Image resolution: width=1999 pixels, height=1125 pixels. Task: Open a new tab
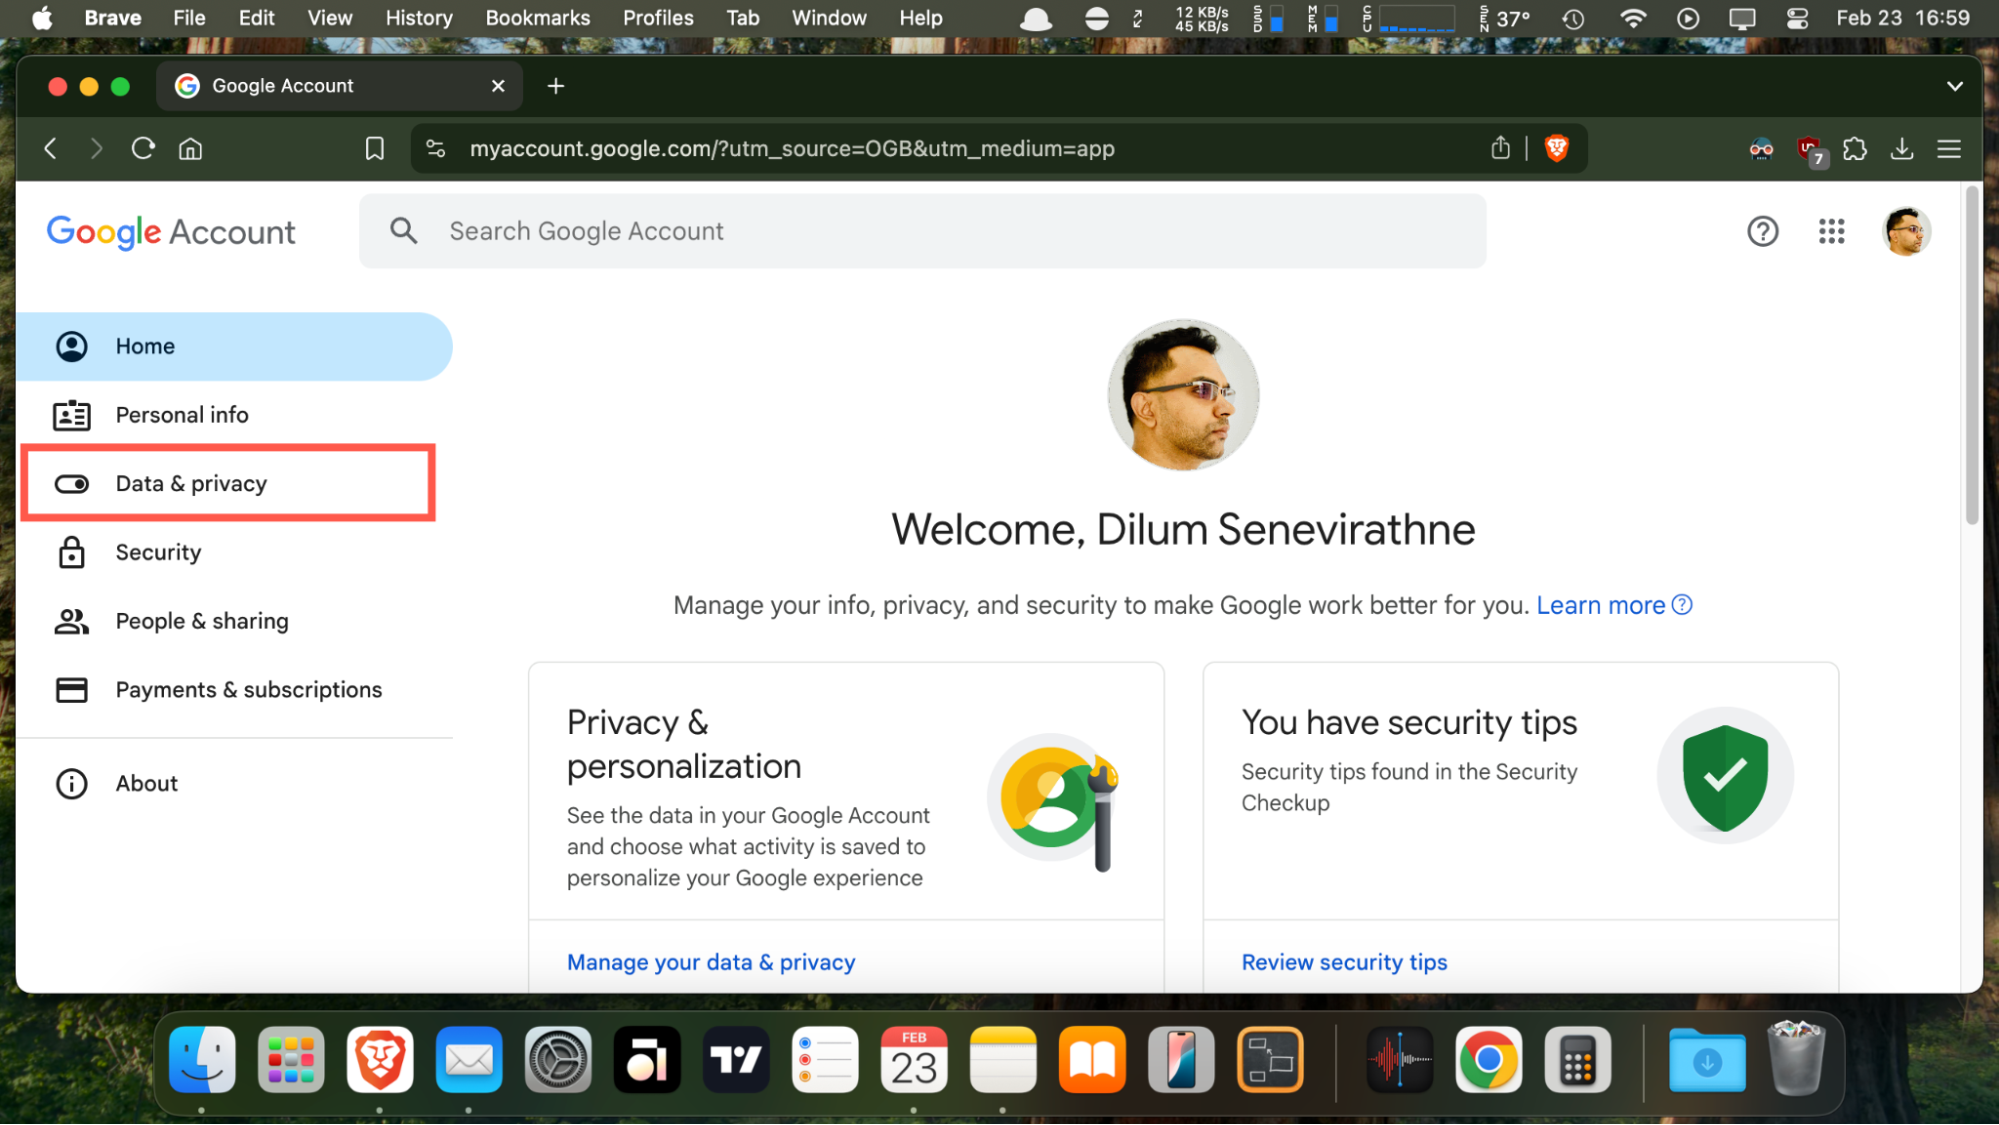[556, 86]
